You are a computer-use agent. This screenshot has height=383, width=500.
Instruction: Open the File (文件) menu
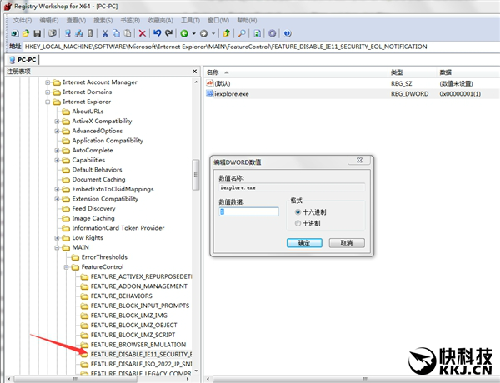click(x=22, y=20)
